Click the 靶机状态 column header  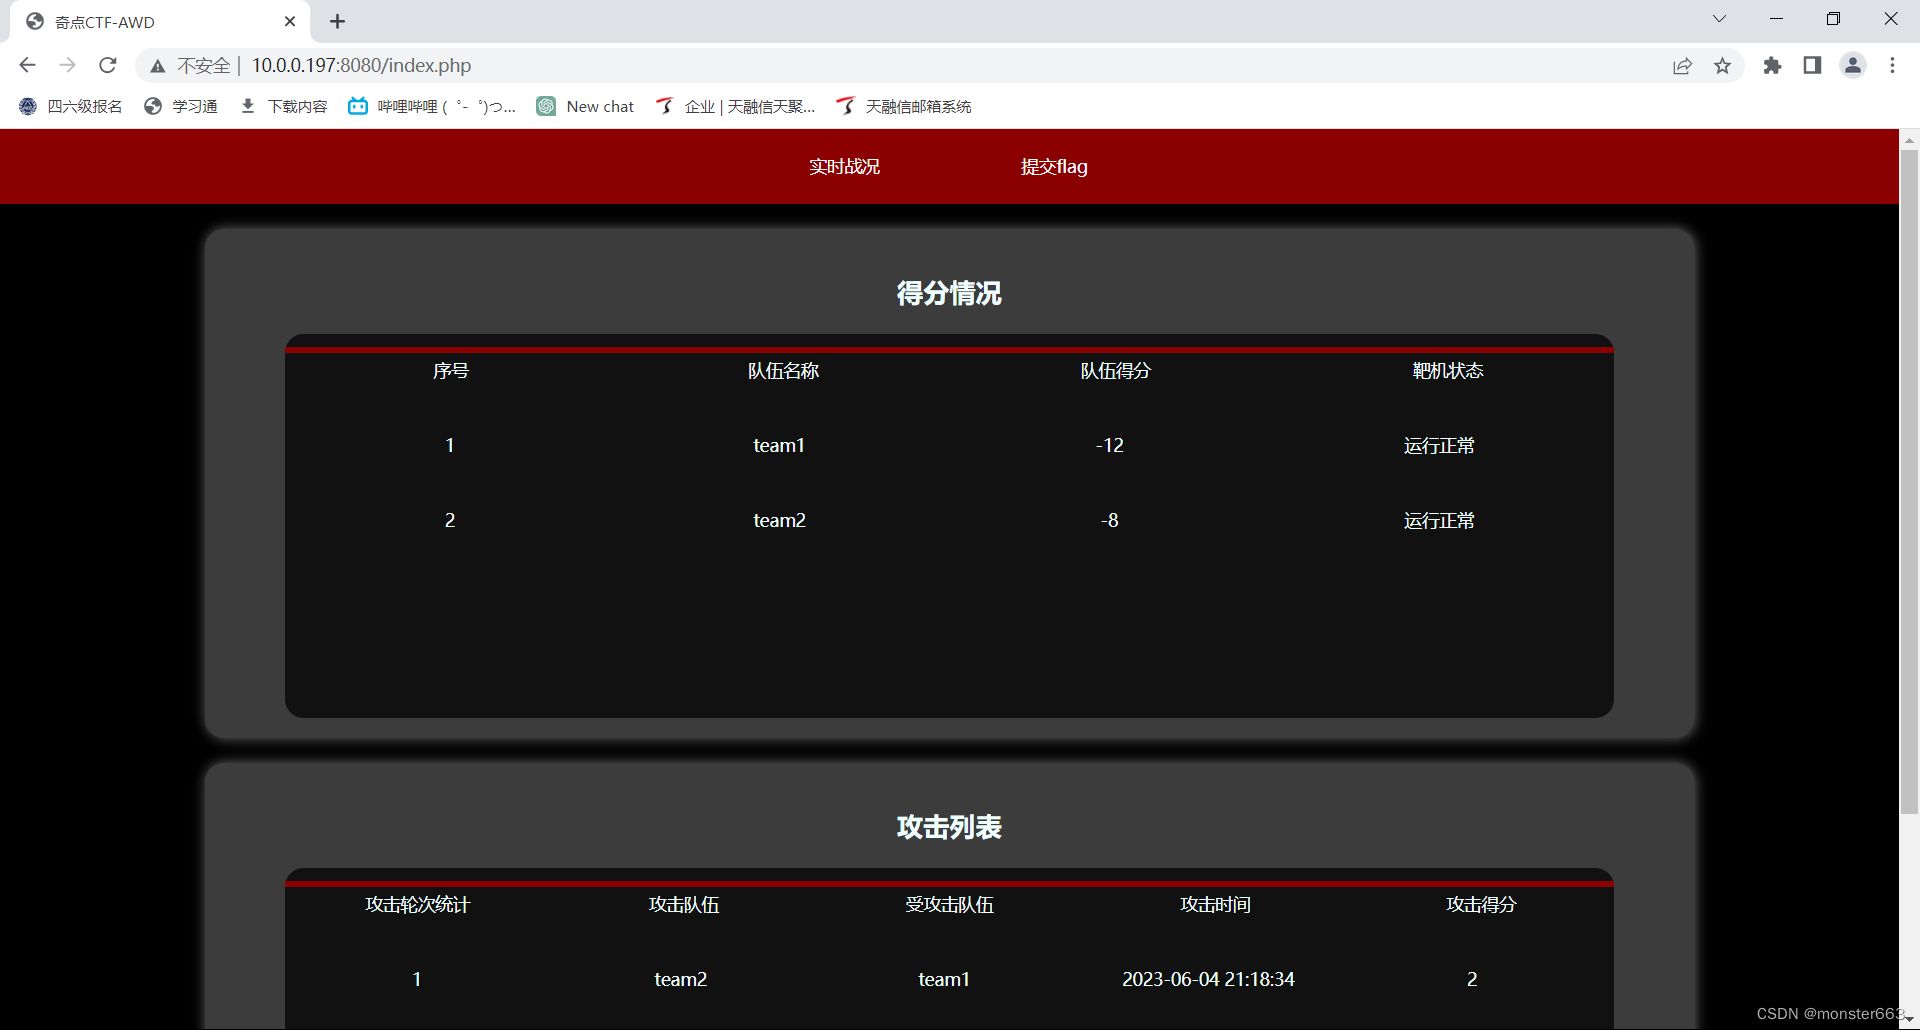1448,371
